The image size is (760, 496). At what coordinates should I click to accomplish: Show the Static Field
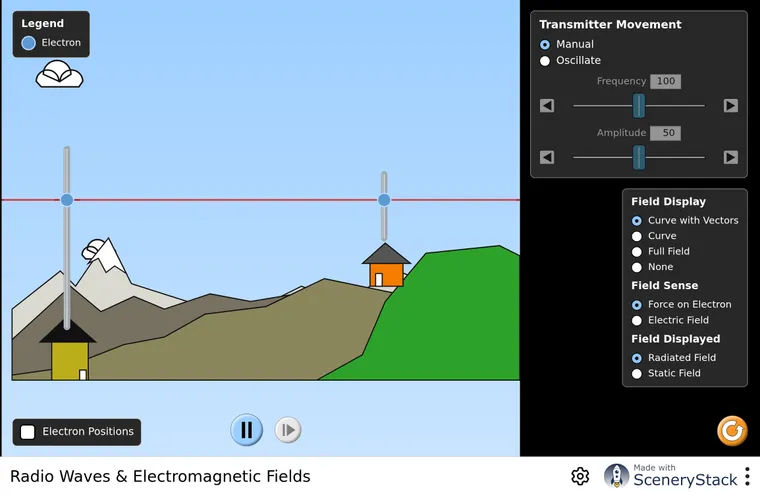[x=666, y=373]
